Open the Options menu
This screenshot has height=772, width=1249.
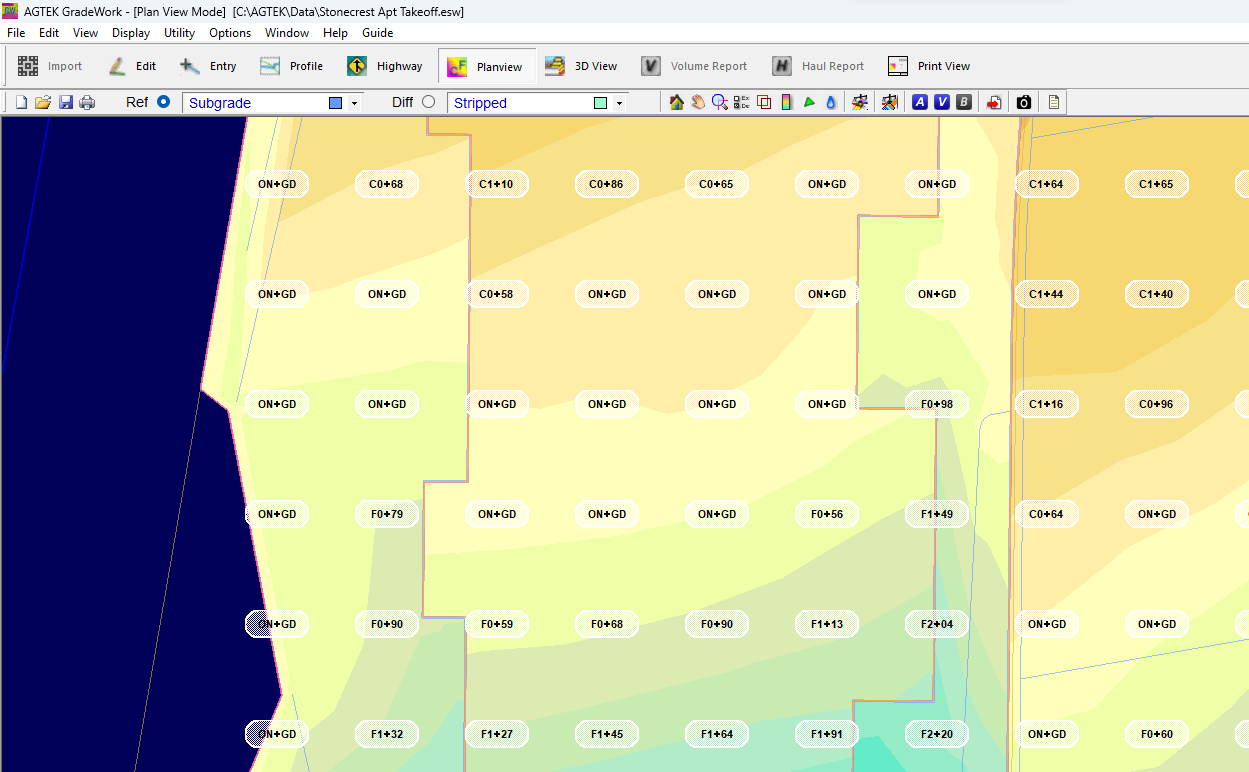tap(230, 33)
